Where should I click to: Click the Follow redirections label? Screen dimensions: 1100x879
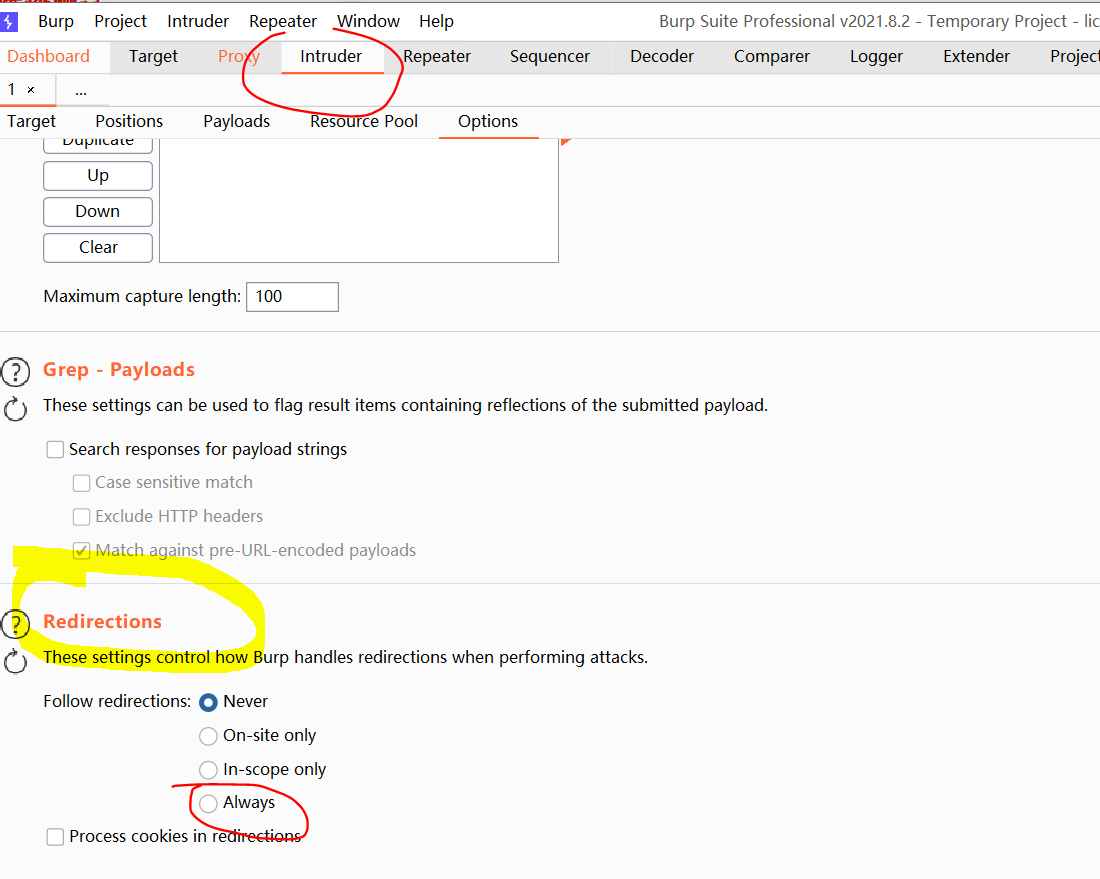[117, 702]
